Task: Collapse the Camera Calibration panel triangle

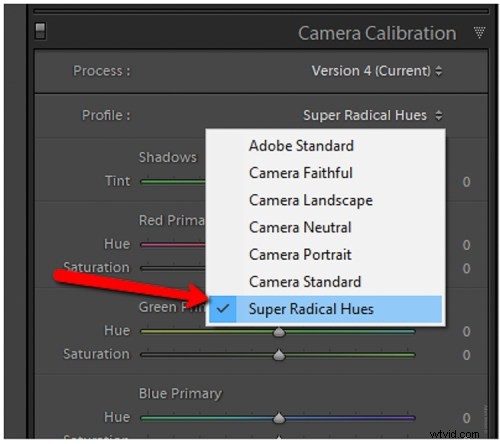Action: click(479, 33)
